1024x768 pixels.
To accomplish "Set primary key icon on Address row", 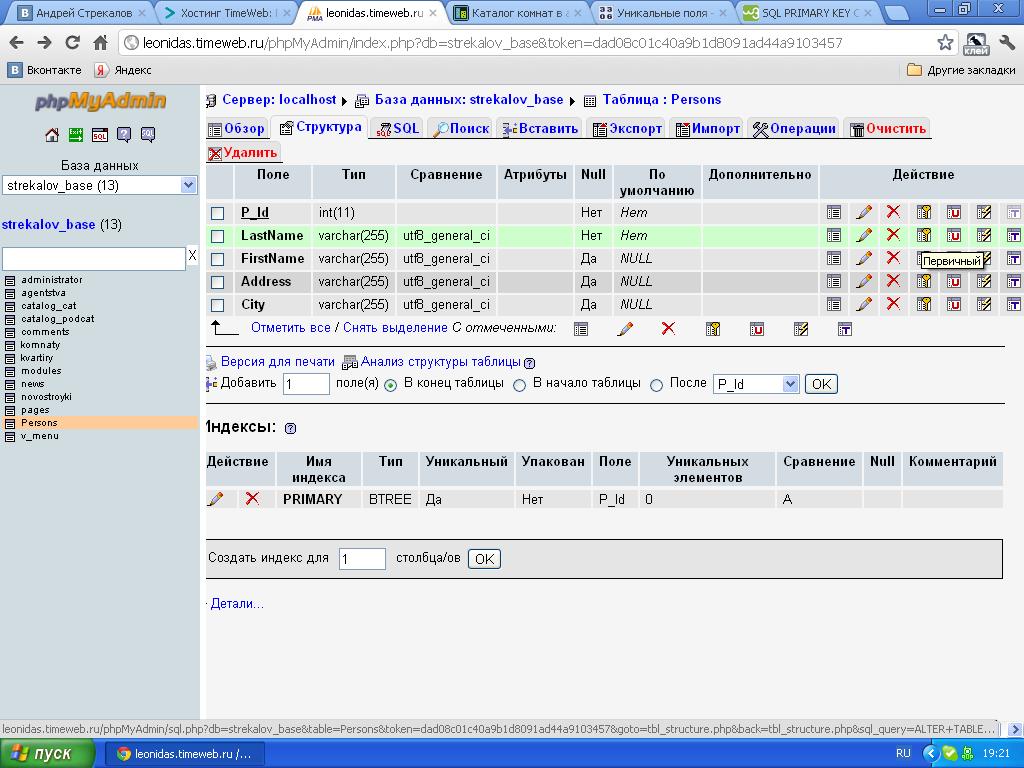I will 924,282.
